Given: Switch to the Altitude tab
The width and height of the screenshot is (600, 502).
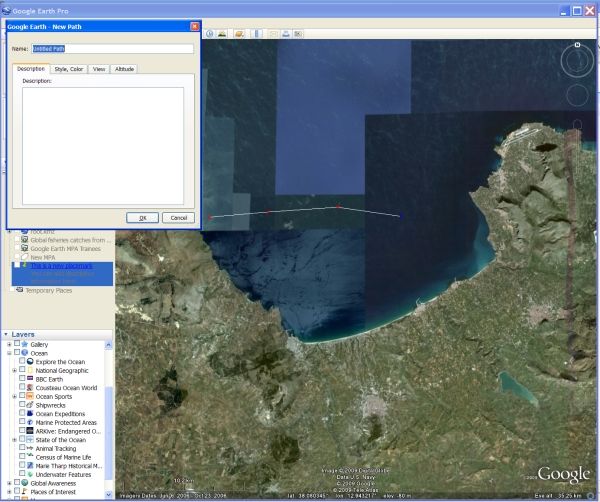Looking at the screenshot, I should 124,69.
